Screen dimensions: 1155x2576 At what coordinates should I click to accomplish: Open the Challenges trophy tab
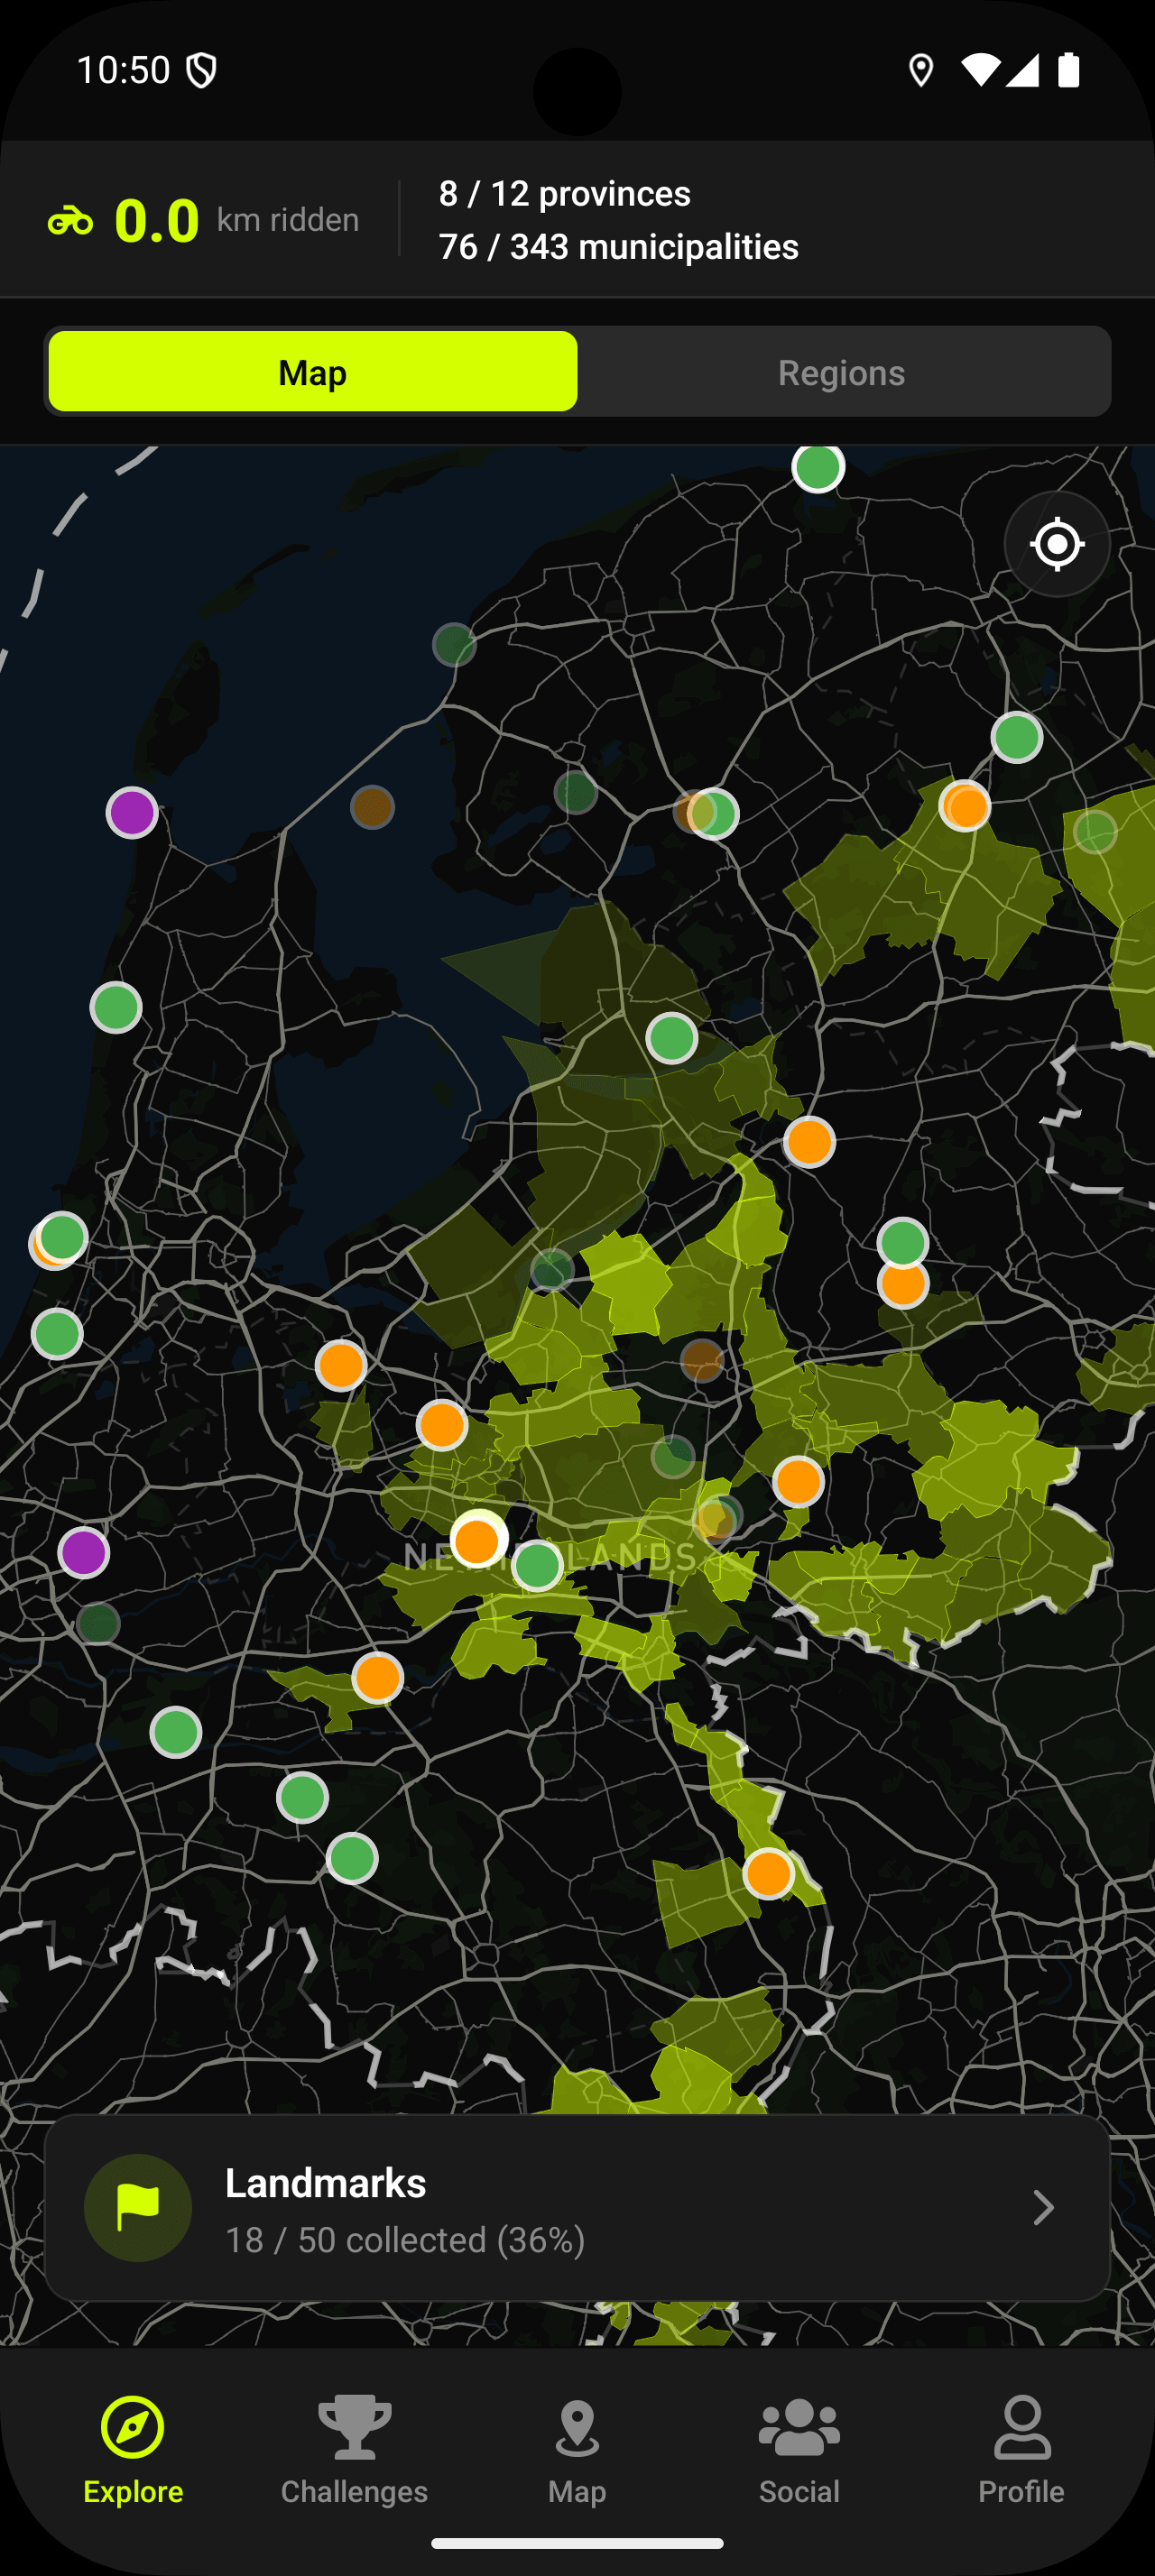(x=354, y=2449)
